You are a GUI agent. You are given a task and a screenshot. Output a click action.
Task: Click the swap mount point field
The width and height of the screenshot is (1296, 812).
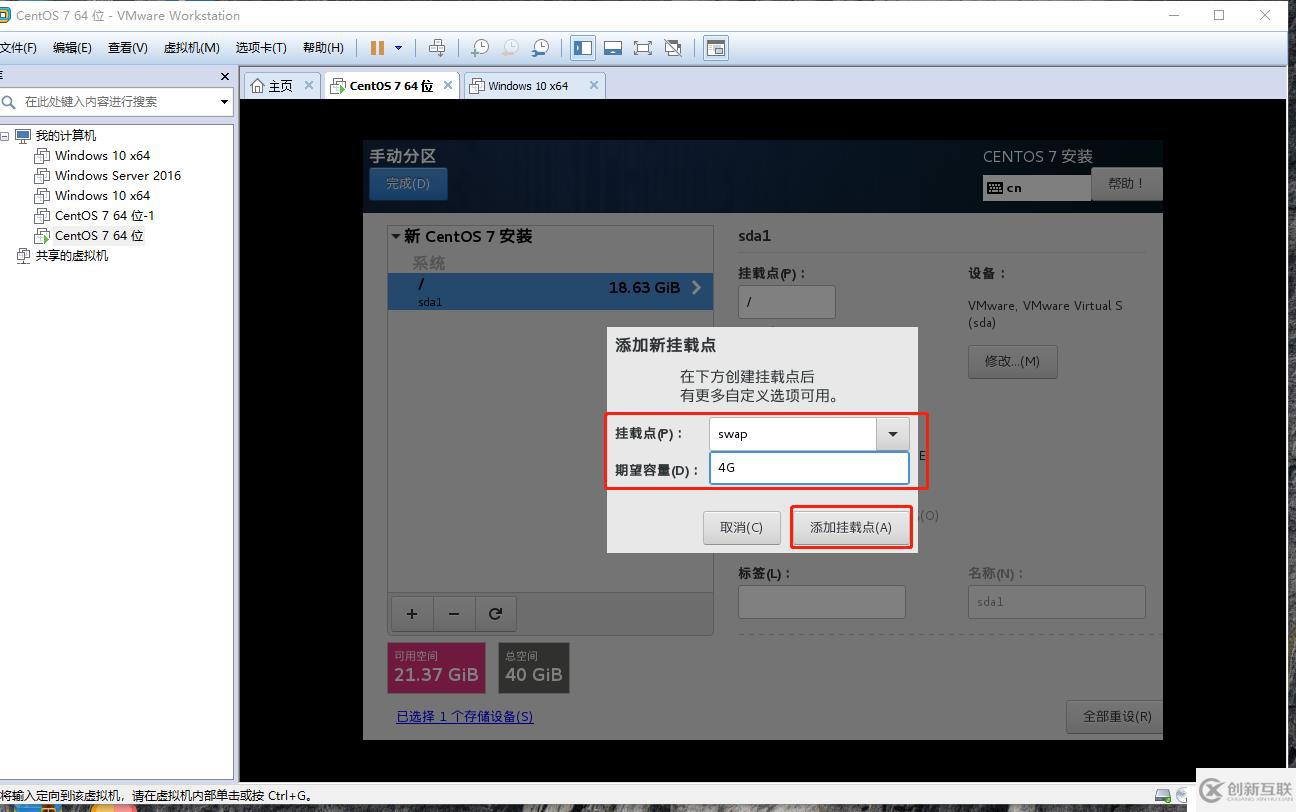pyautogui.click(x=793, y=434)
